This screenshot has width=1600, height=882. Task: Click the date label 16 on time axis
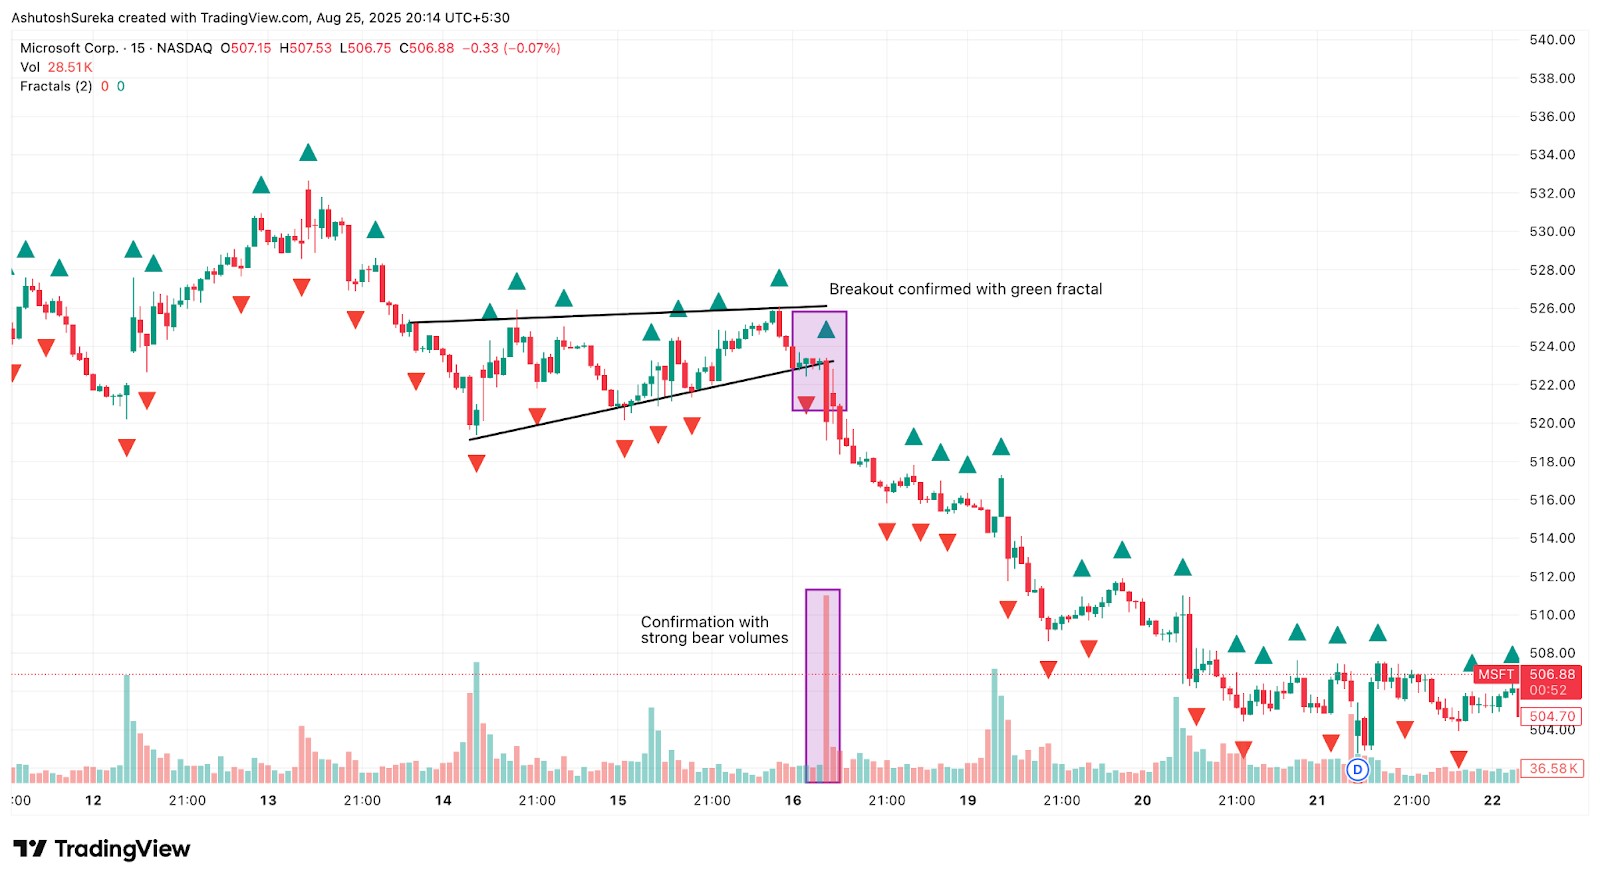point(793,800)
